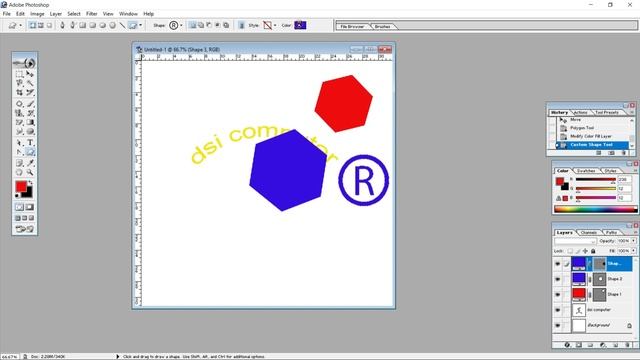Select the Eraser tool
640x360 pixels.
(x=19, y=122)
